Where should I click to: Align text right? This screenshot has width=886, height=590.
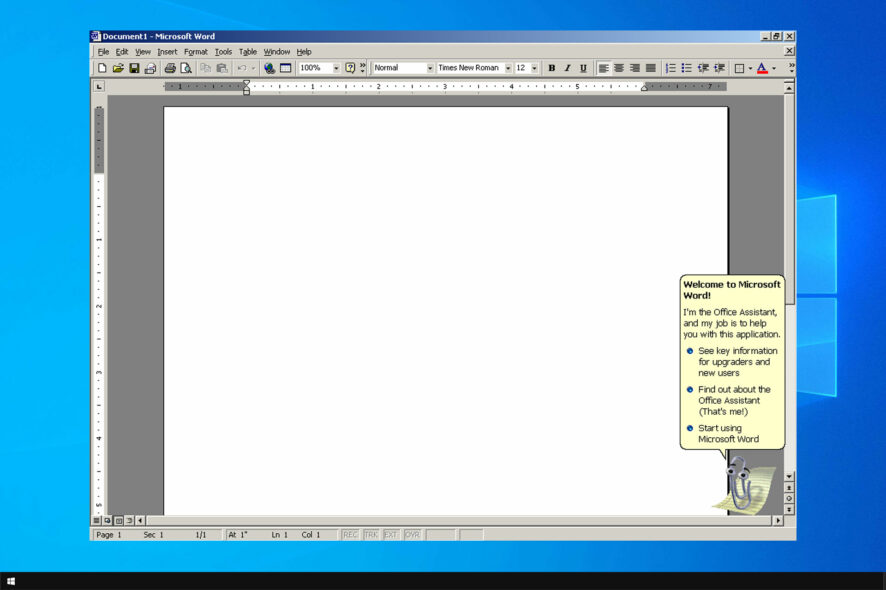tap(635, 68)
